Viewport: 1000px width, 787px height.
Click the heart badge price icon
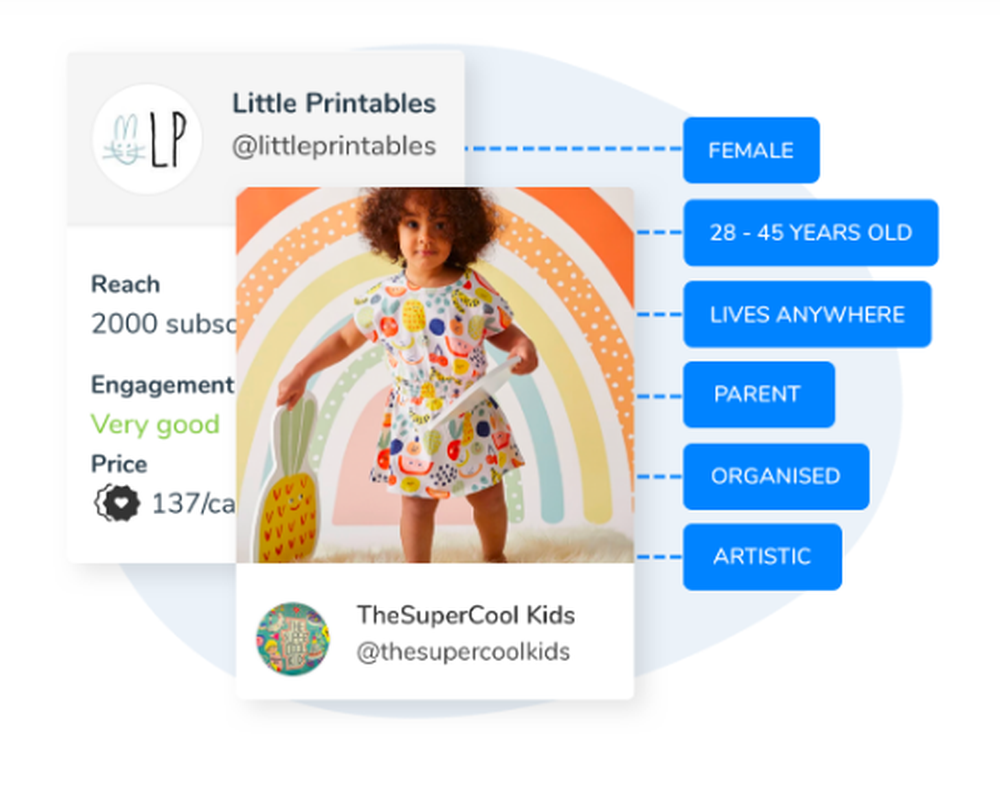pos(117,503)
